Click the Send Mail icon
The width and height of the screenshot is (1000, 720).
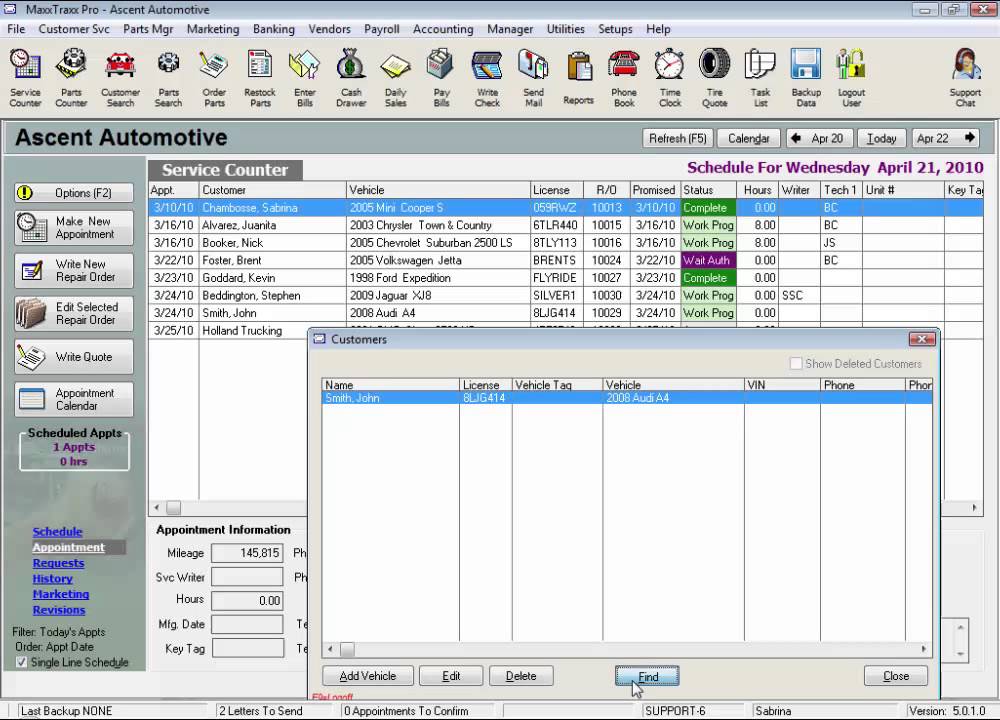(533, 78)
